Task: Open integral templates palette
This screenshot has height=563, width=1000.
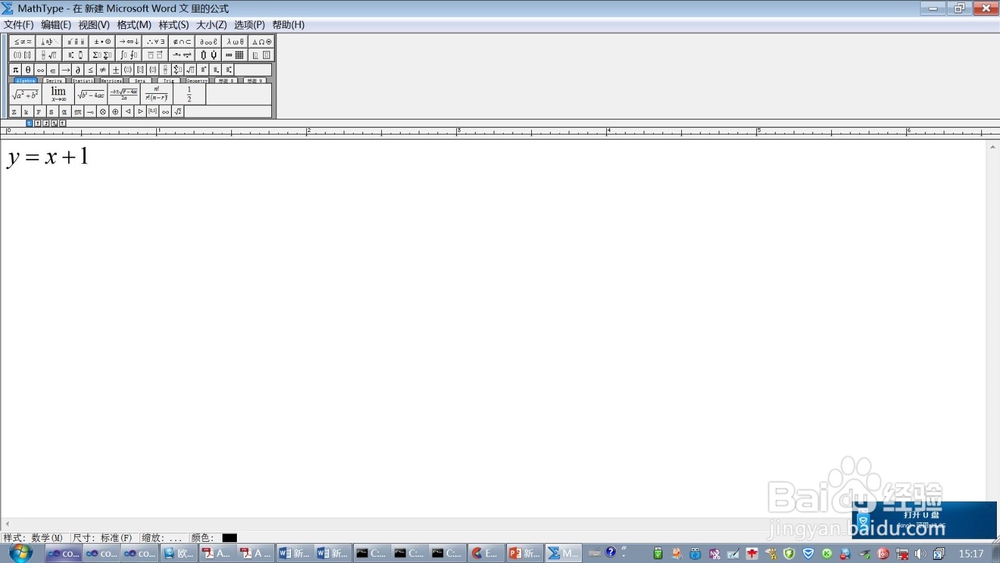Action: (128, 55)
